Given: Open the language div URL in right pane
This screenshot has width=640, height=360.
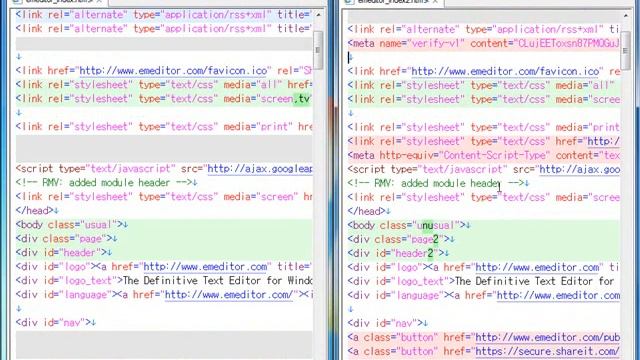Looking at the screenshot, I should (558, 296).
